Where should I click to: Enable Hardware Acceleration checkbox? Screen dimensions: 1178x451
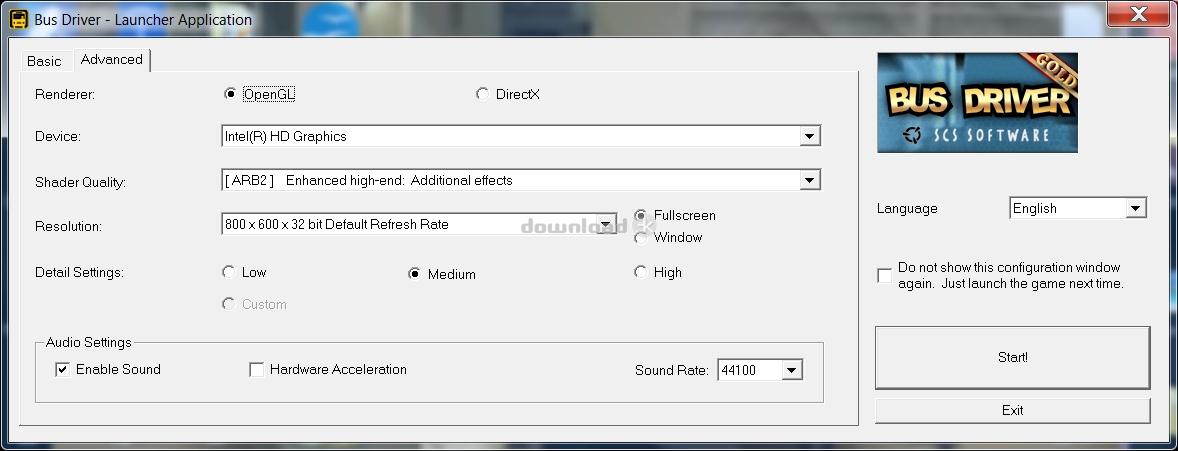pos(257,370)
